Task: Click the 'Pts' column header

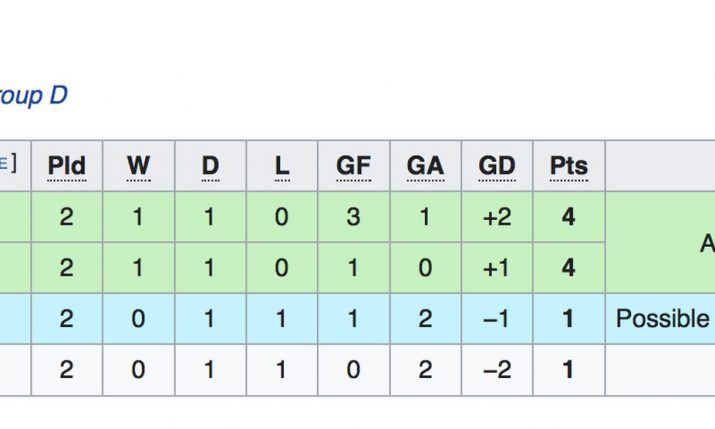Action: (569, 165)
